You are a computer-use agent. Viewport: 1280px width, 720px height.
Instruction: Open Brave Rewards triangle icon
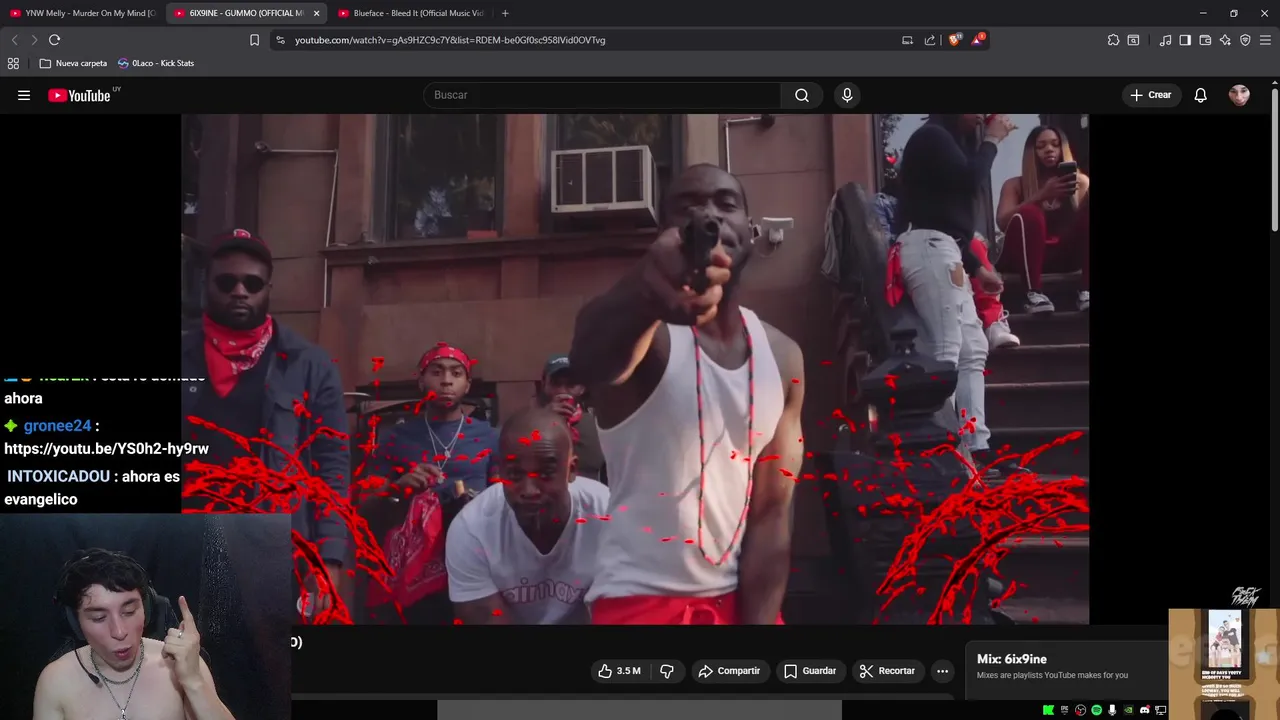pyautogui.click(x=977, y=40)
